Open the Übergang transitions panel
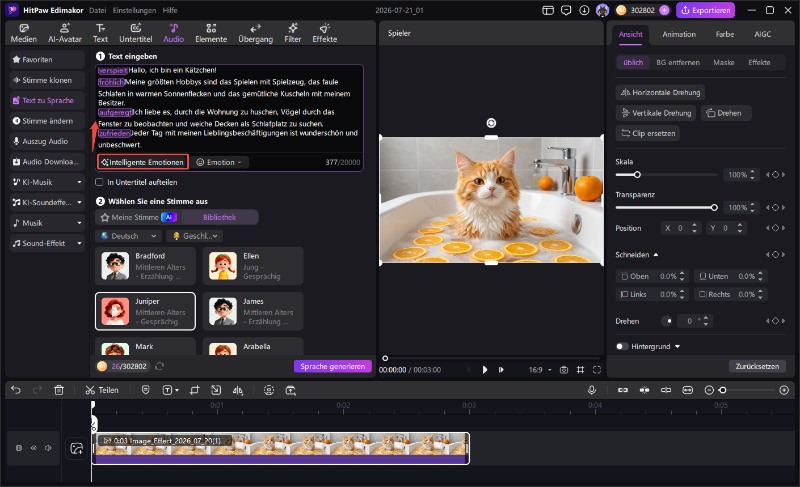 coord(256,33)
